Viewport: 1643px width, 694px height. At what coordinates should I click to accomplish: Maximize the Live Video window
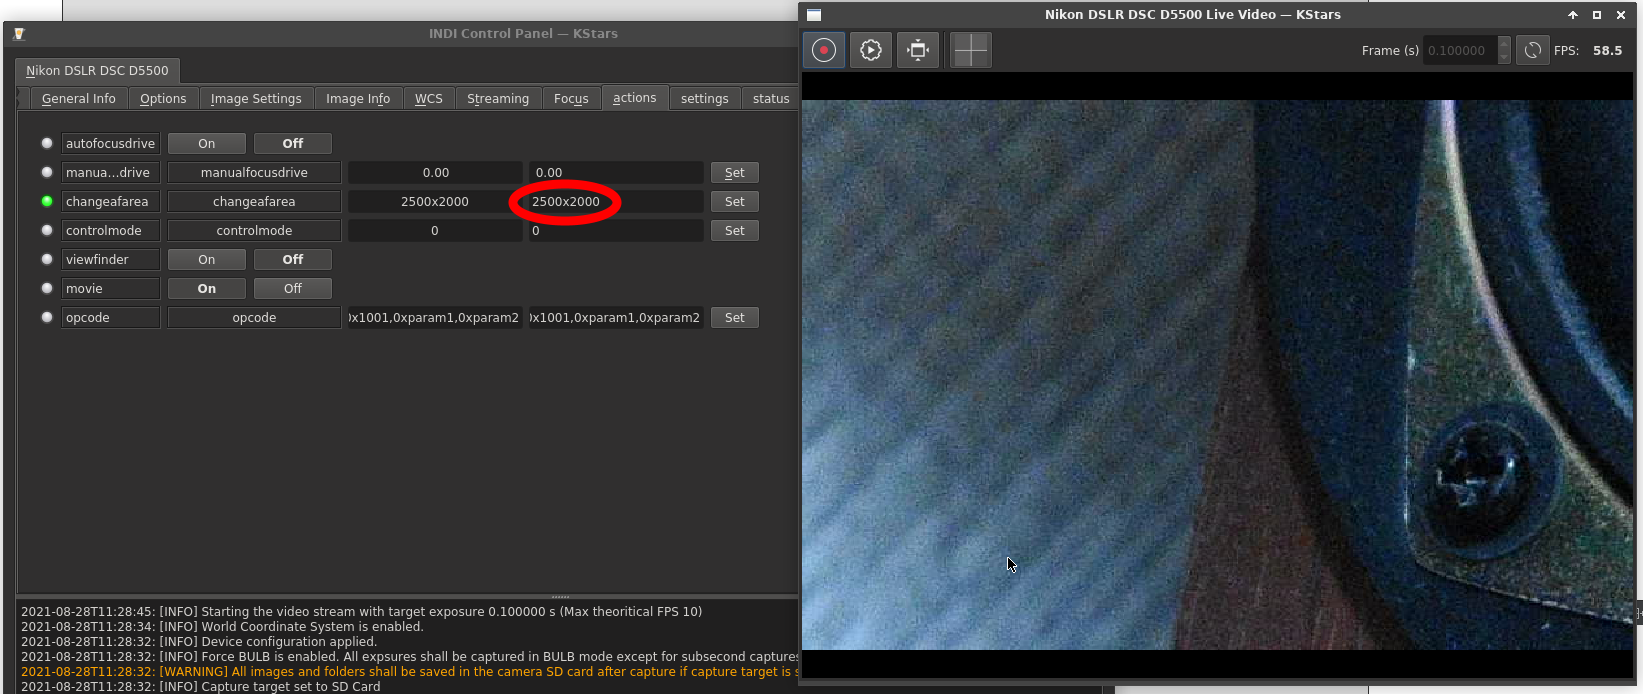[1597, 15]
